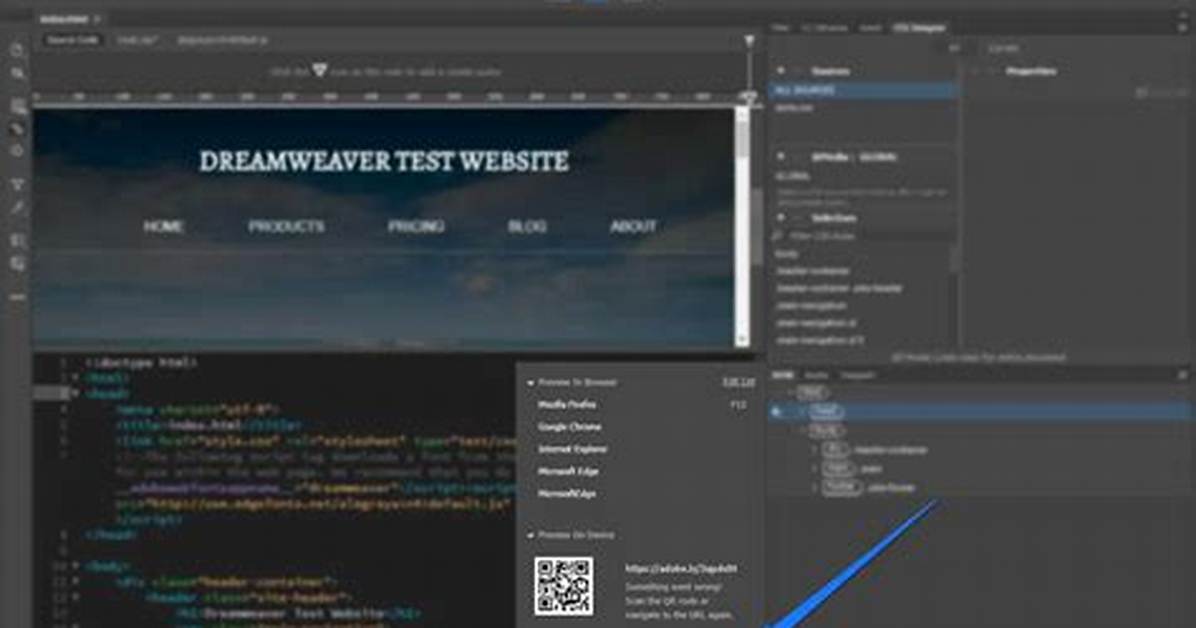Open the adobe.ly device preview URL
The width and height of the screenshot is (1196, 628).
[681, 568]
